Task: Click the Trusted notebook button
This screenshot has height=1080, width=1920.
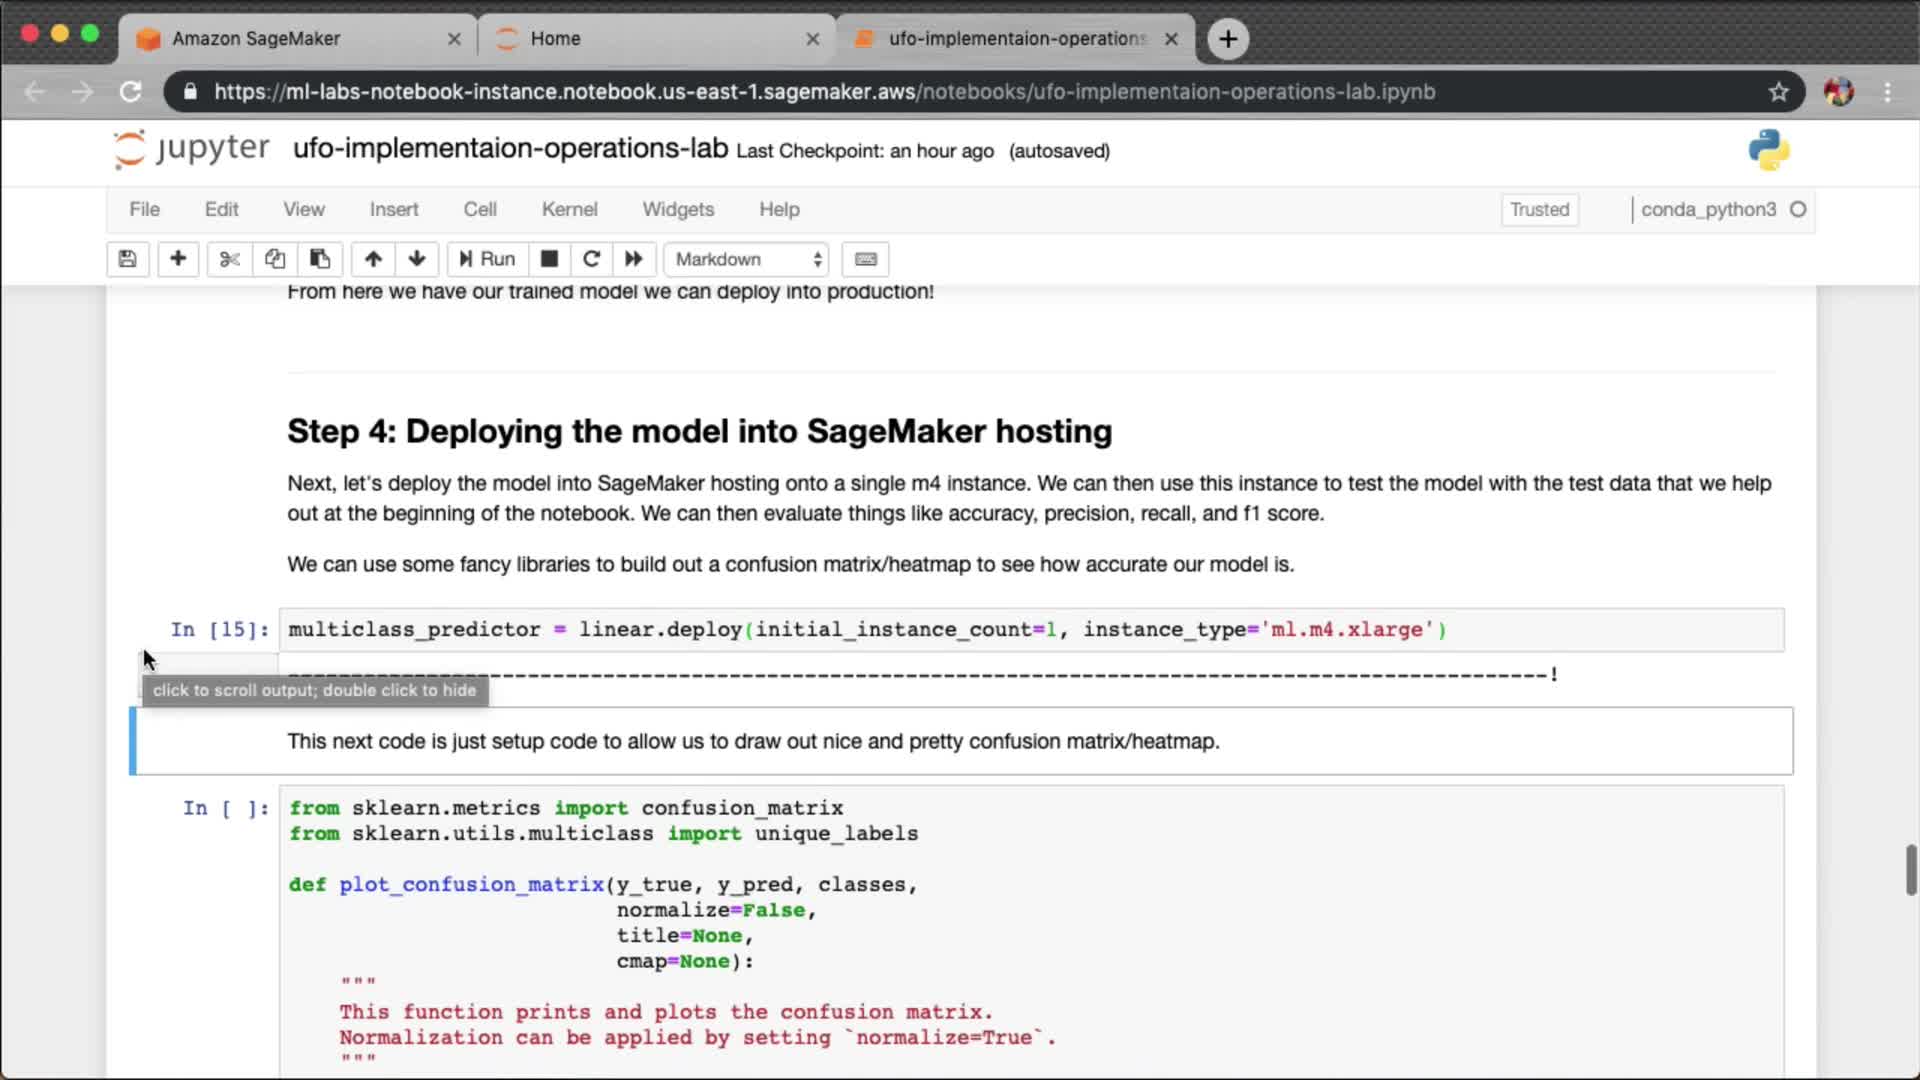Action: click(x=1539, y=209)
